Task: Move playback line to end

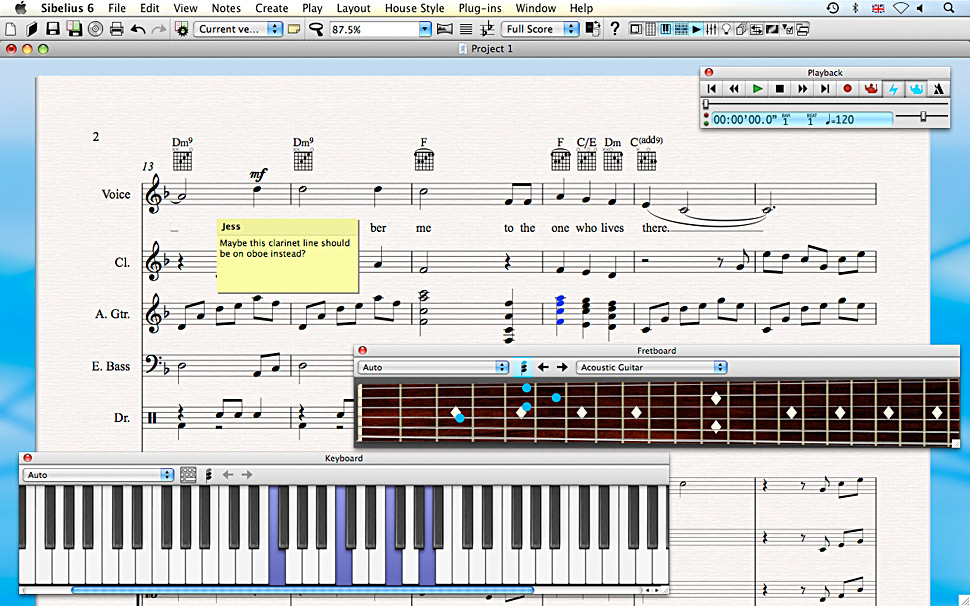Action: tap(825, 89)
